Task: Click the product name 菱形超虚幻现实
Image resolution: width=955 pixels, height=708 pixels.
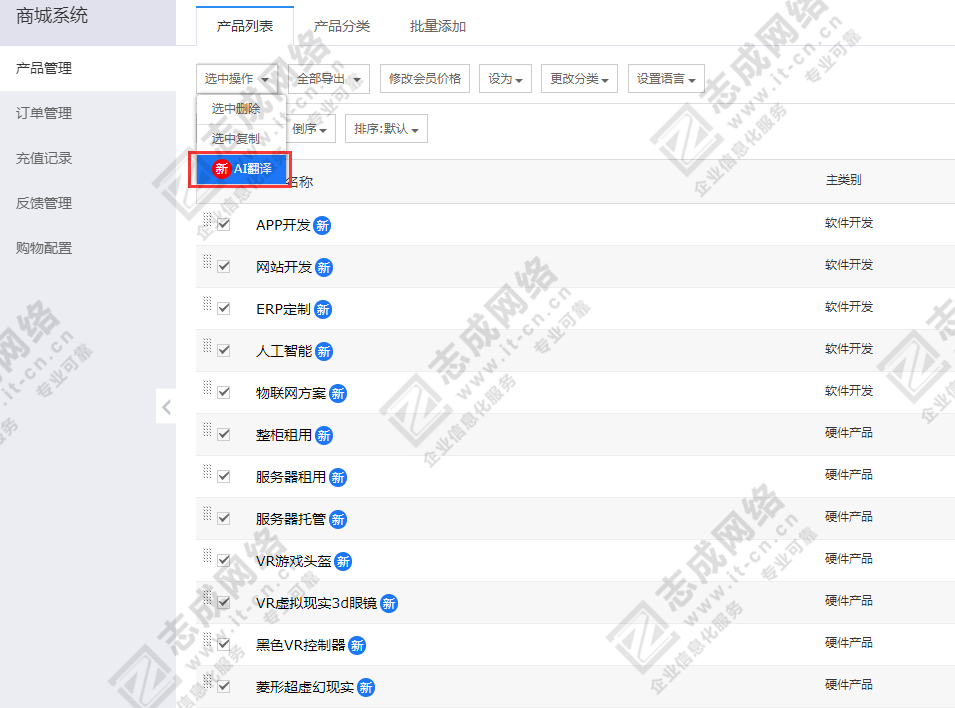Action: click(x=305, y=687)
